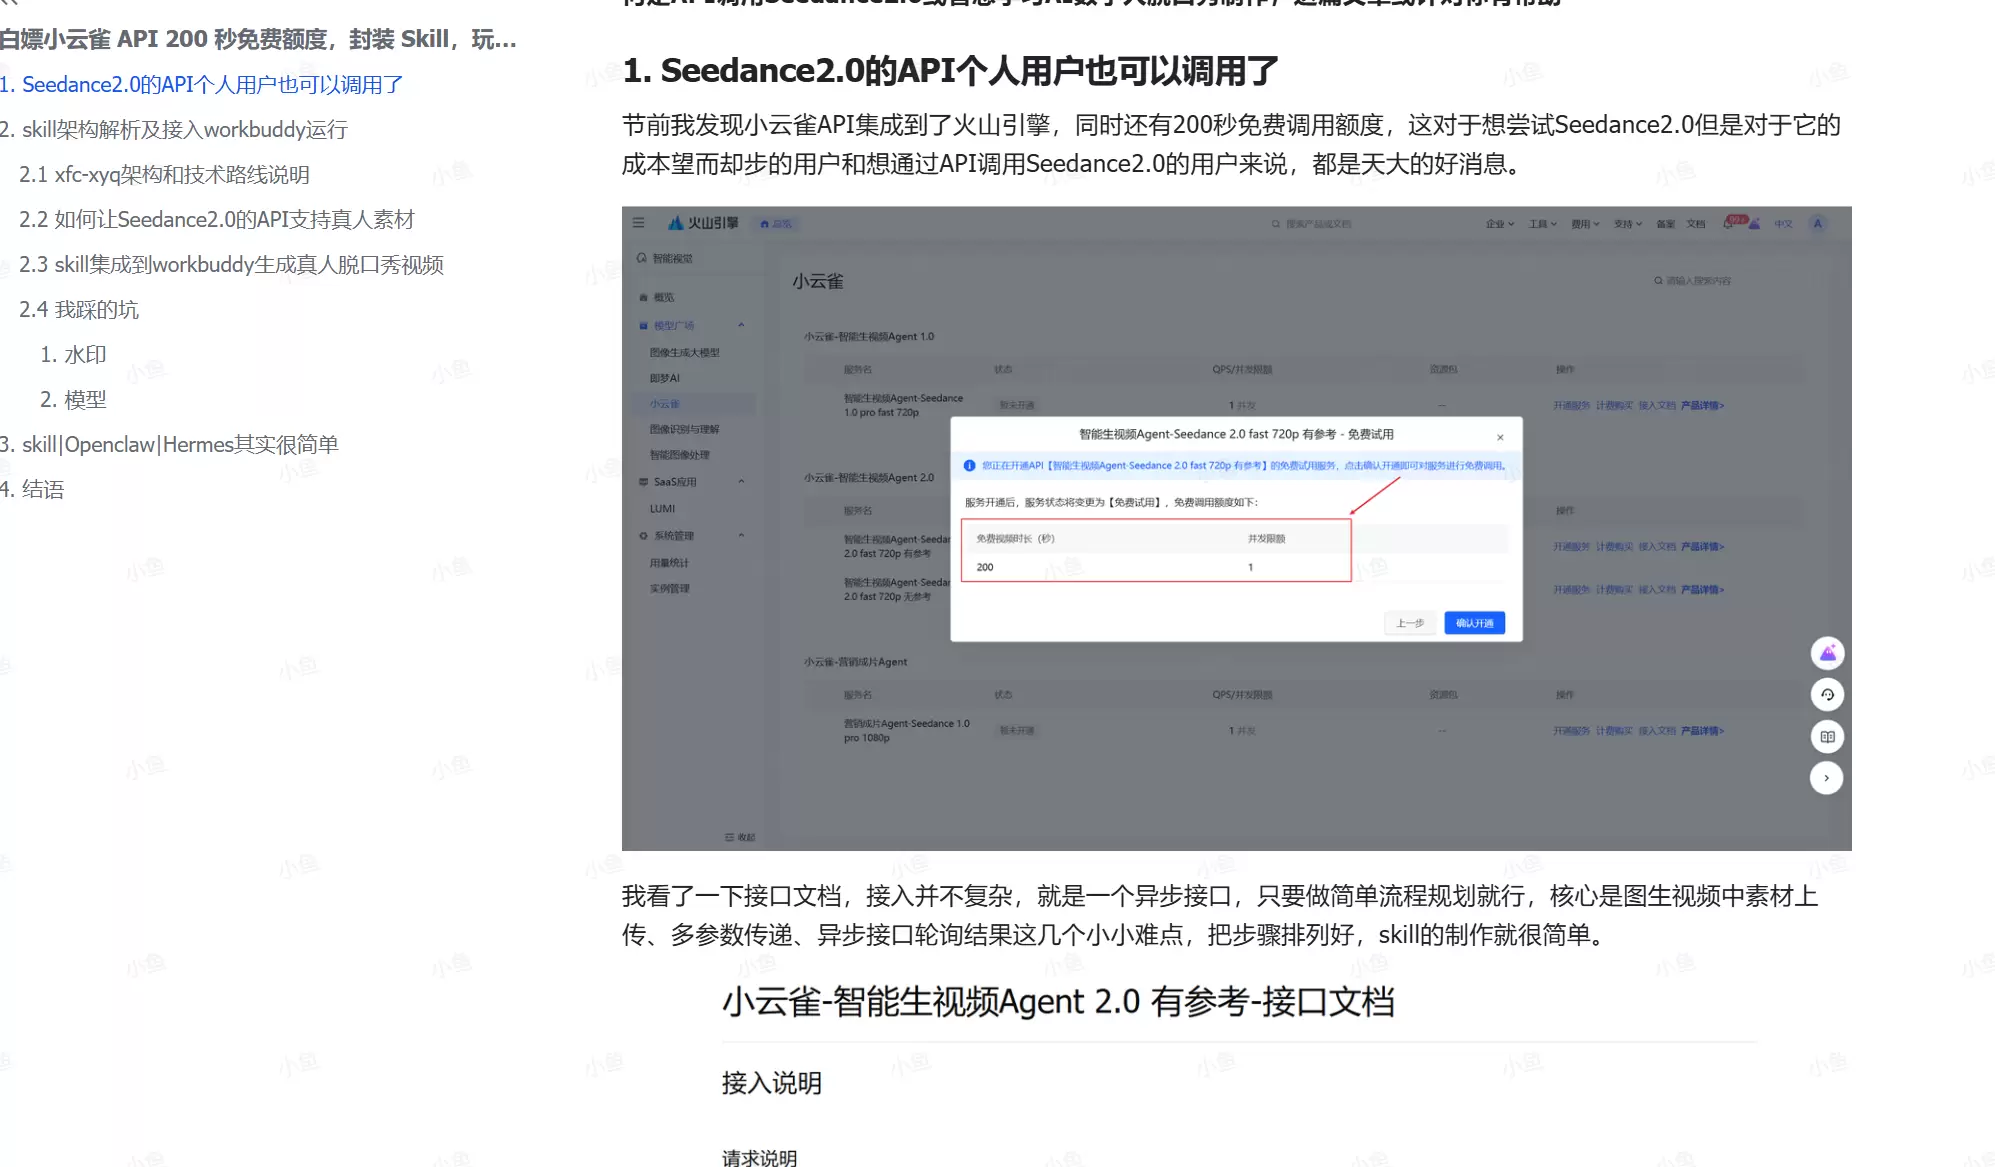The width and height of the screenshot is (1995, 1167).
Task: Select outline item '2.2 如何让Seedance2.0的API支持真人素材'
Action: point(216,220)
